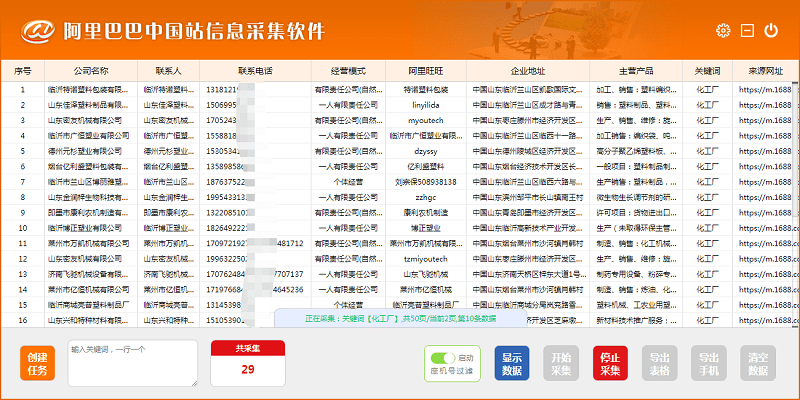Image resolution: width=800 pixels, height=400 pixels.
Task: Click the Wangwang cell 山东飞驰机械
Action: point(426,274)
